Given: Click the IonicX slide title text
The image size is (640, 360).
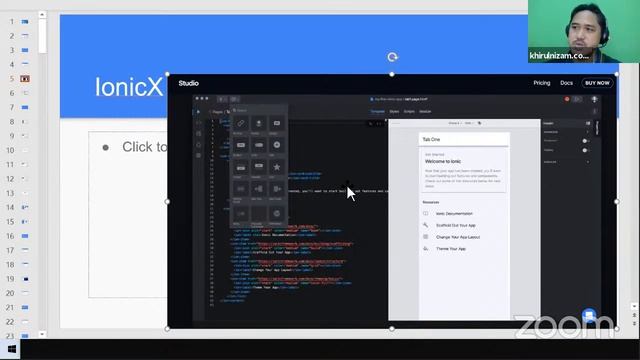Looking at the screenshot, I should pyautogui.click(x=129, y=87).
